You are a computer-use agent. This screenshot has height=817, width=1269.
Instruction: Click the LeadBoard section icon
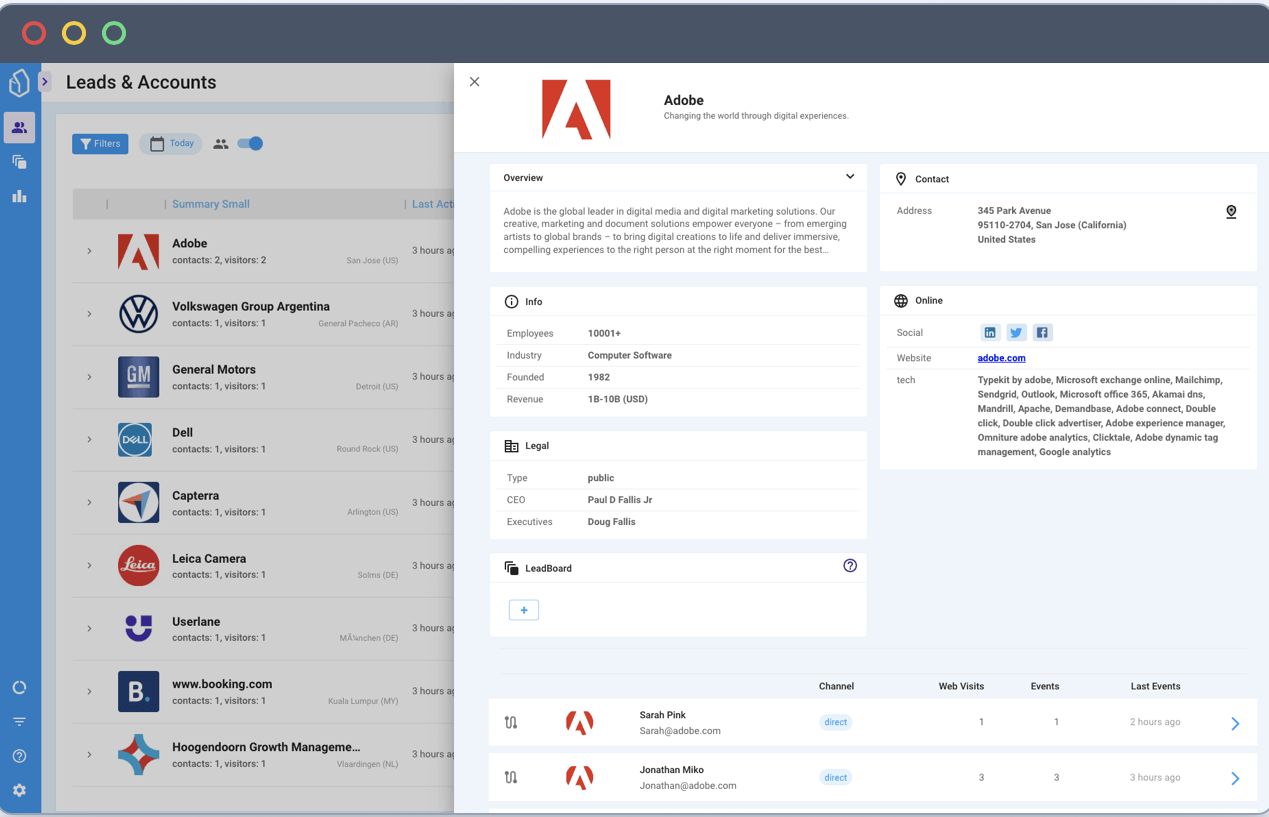point(511,568)
